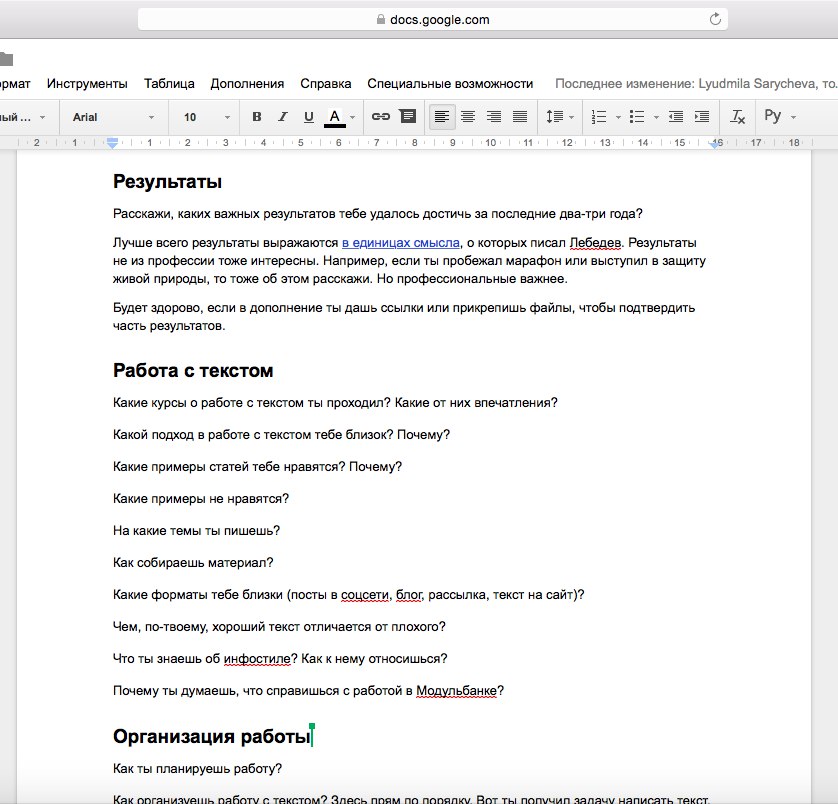Click the line 'Как собираешь материал?'

[193, 562]
